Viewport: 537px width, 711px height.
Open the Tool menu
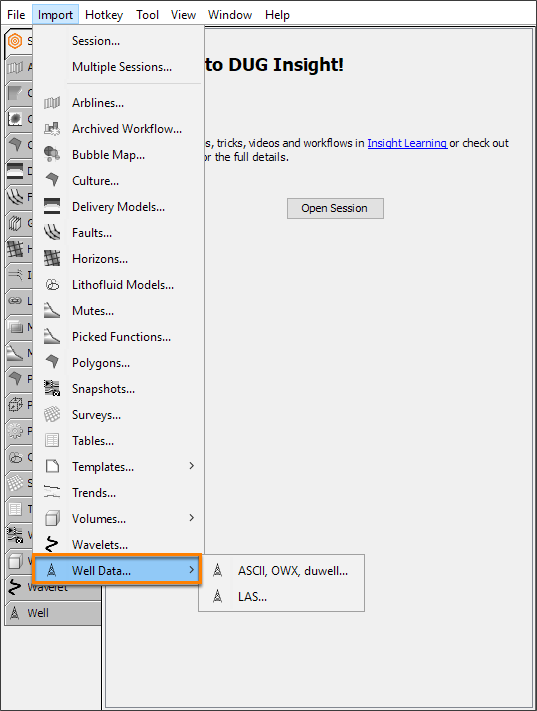[147, 15]
